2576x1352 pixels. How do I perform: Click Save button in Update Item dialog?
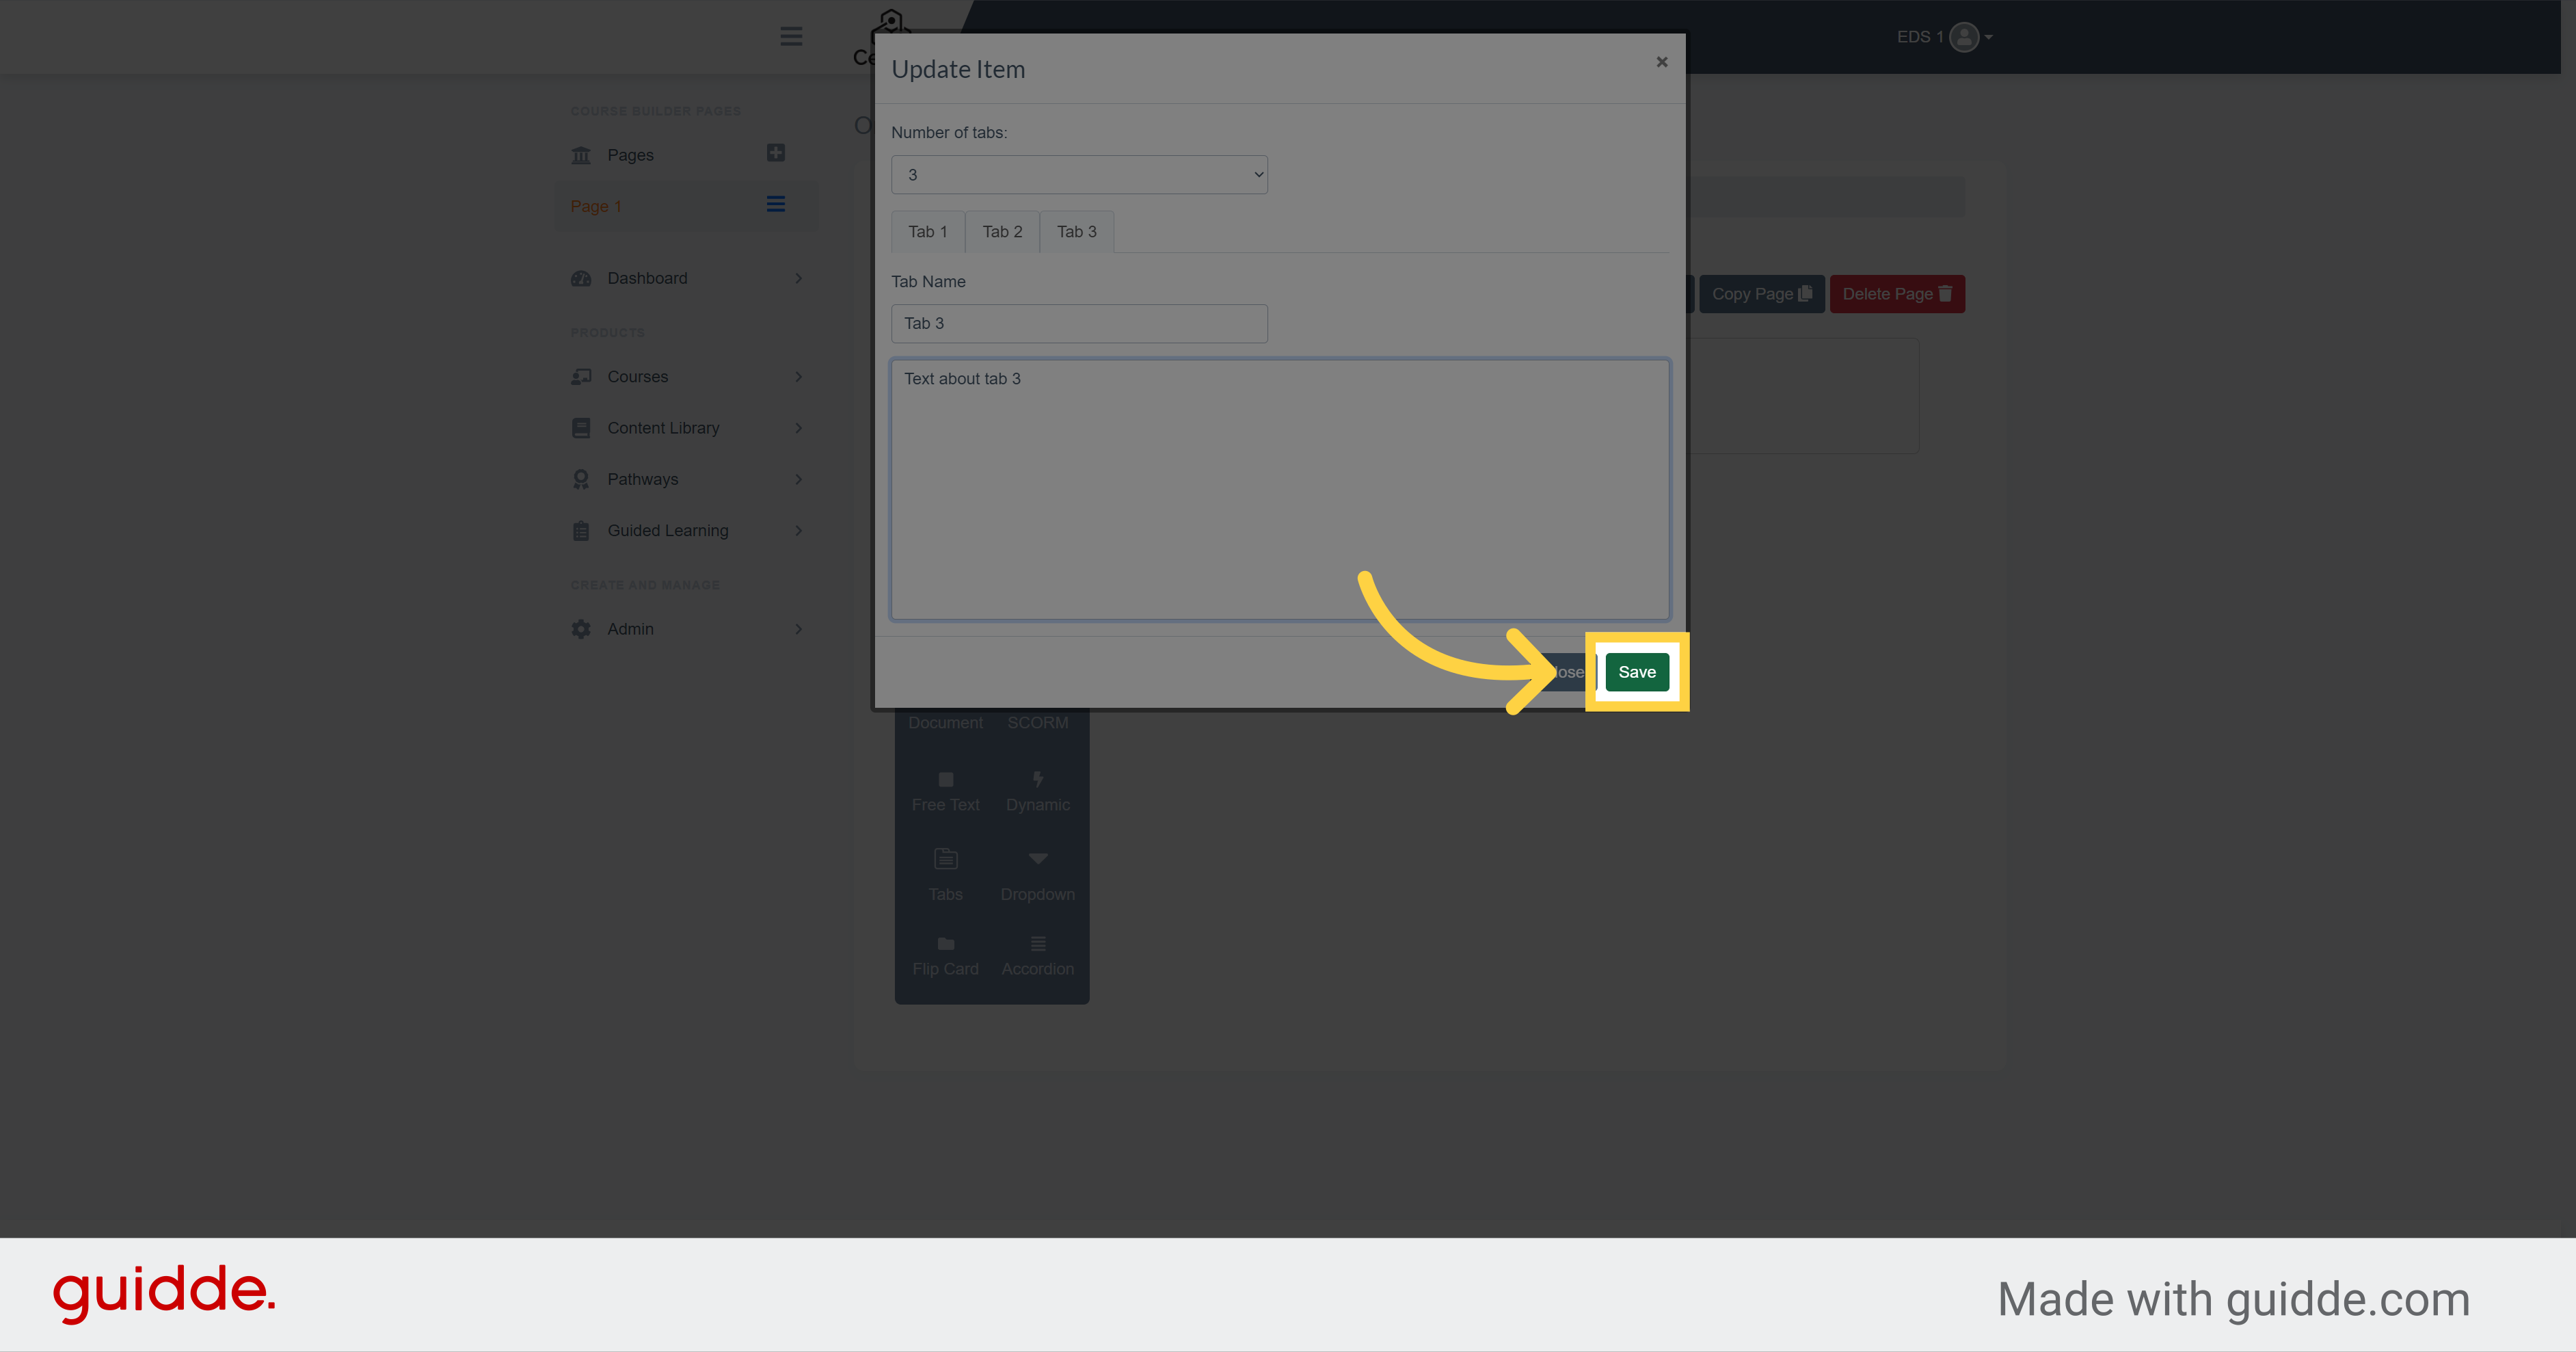pos(1634,672)
